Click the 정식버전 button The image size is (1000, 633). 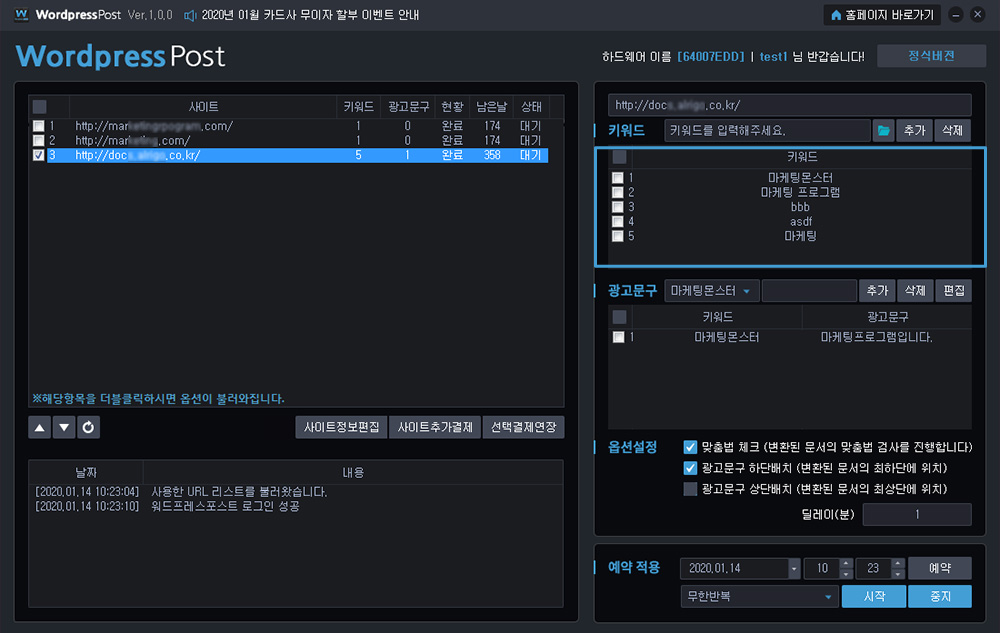coord(931,56)
